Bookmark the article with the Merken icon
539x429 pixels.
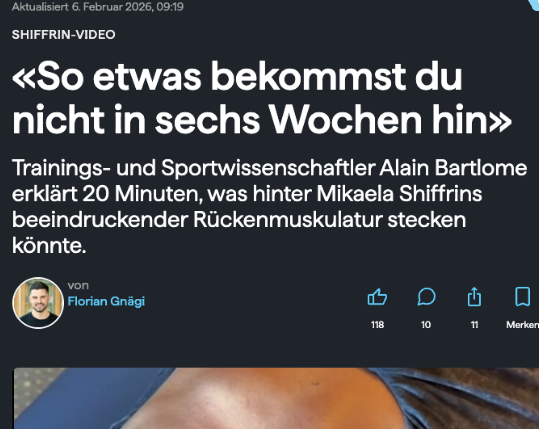522,297
